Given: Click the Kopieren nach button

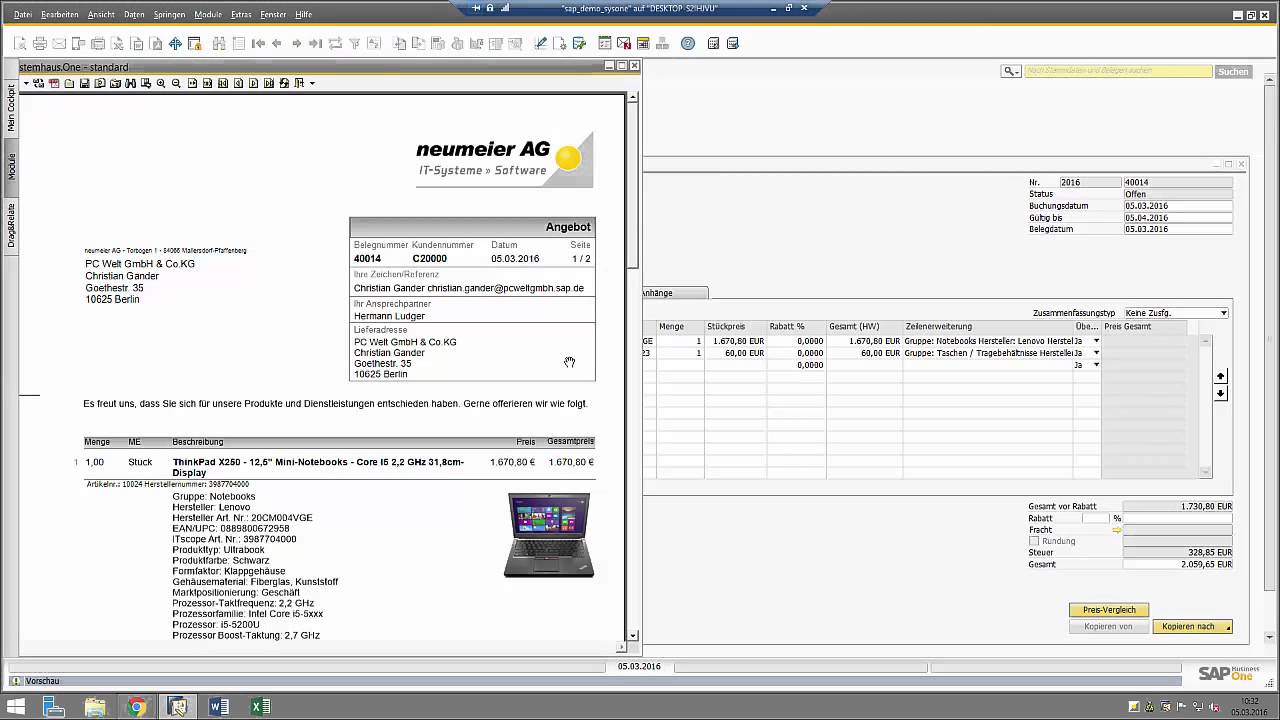Looking at the screenshot, I should point(1192,627).
